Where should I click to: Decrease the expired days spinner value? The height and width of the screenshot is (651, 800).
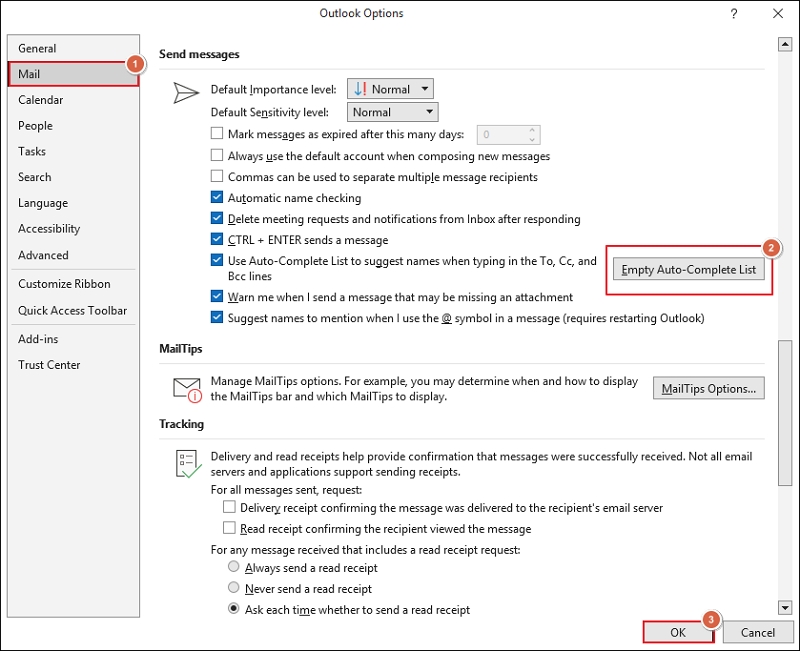click(x=532, y=139)
